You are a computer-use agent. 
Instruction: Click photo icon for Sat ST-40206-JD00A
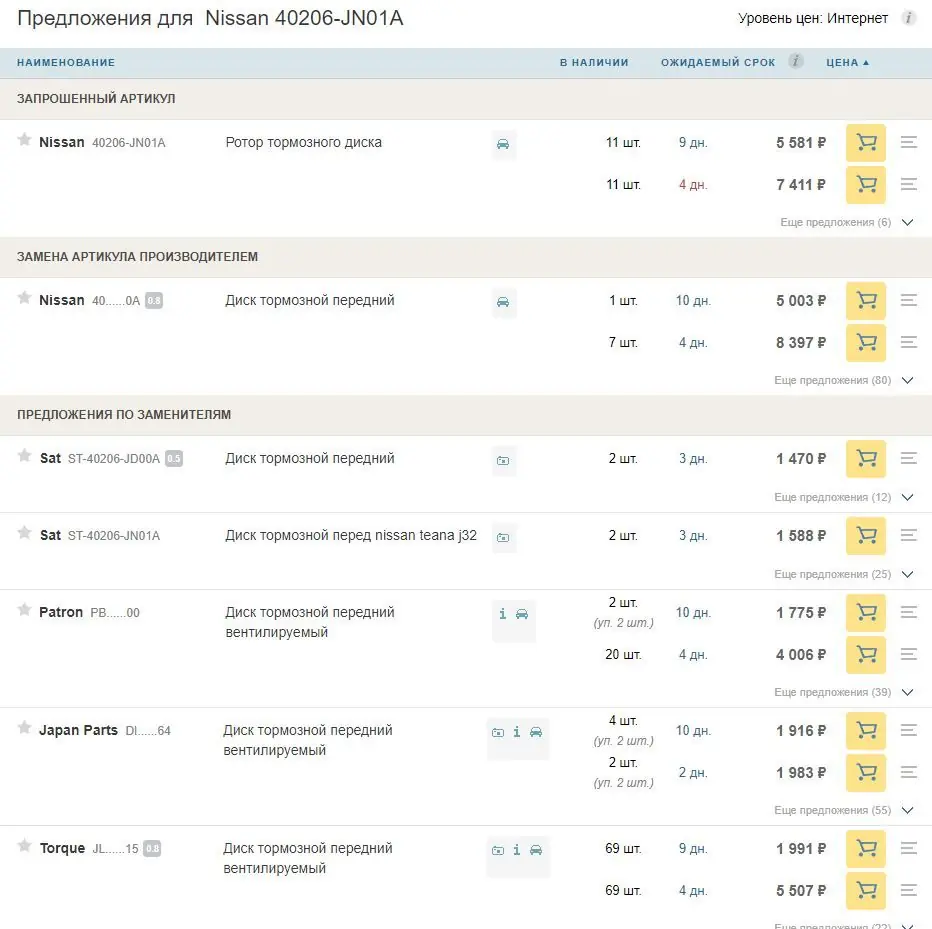[503, 461]
